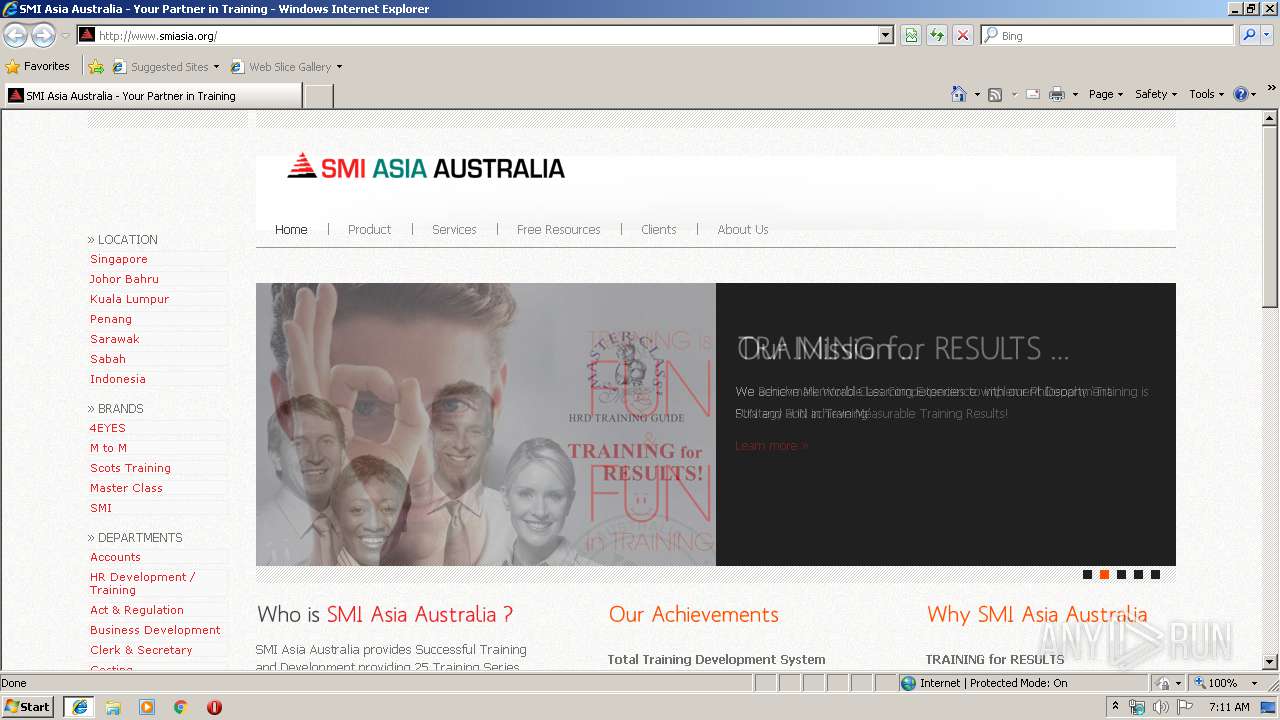Click the Home page icon in command bar
Image resolution: width=1280 pixels, height=720 pixels.
[958, 94]
